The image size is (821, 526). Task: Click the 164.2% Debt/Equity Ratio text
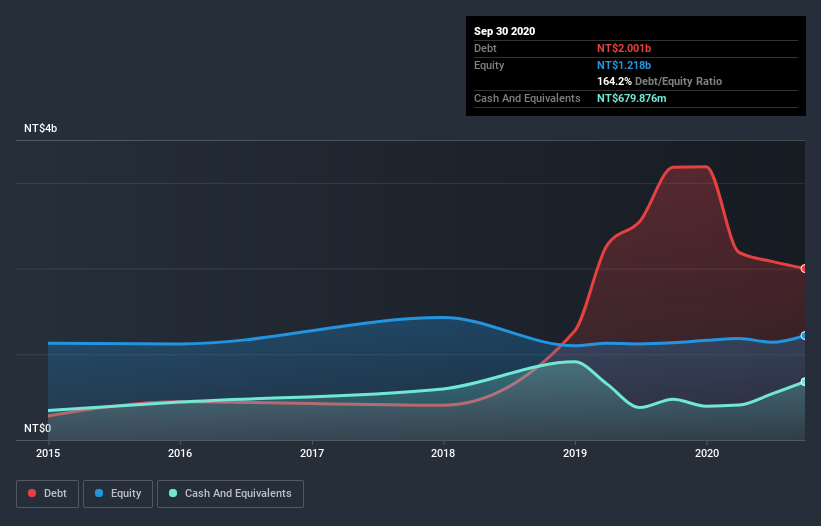tap(659, 82)
